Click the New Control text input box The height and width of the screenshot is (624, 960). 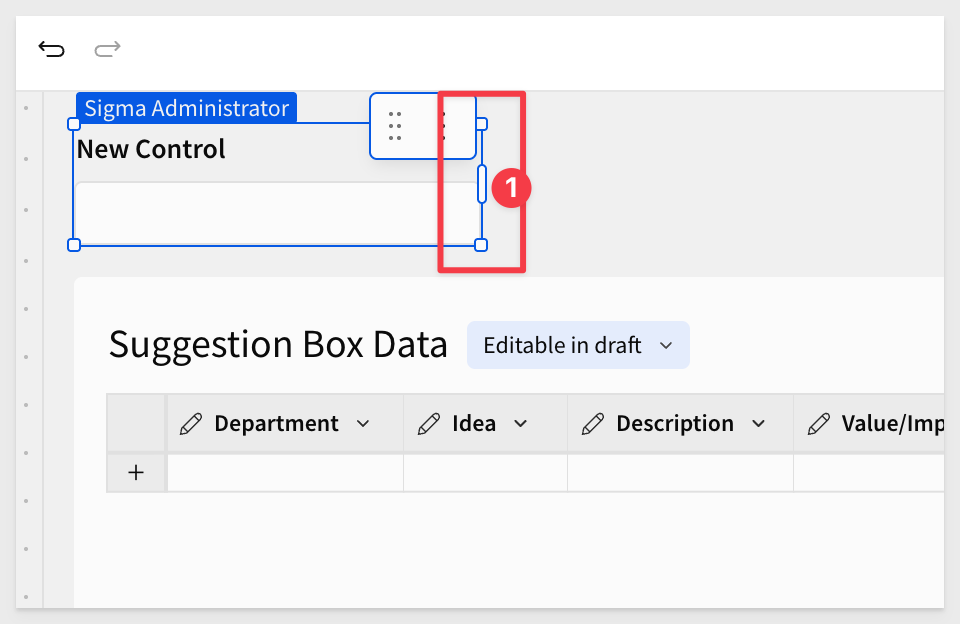pyautogui.click(x=277, y=213)
